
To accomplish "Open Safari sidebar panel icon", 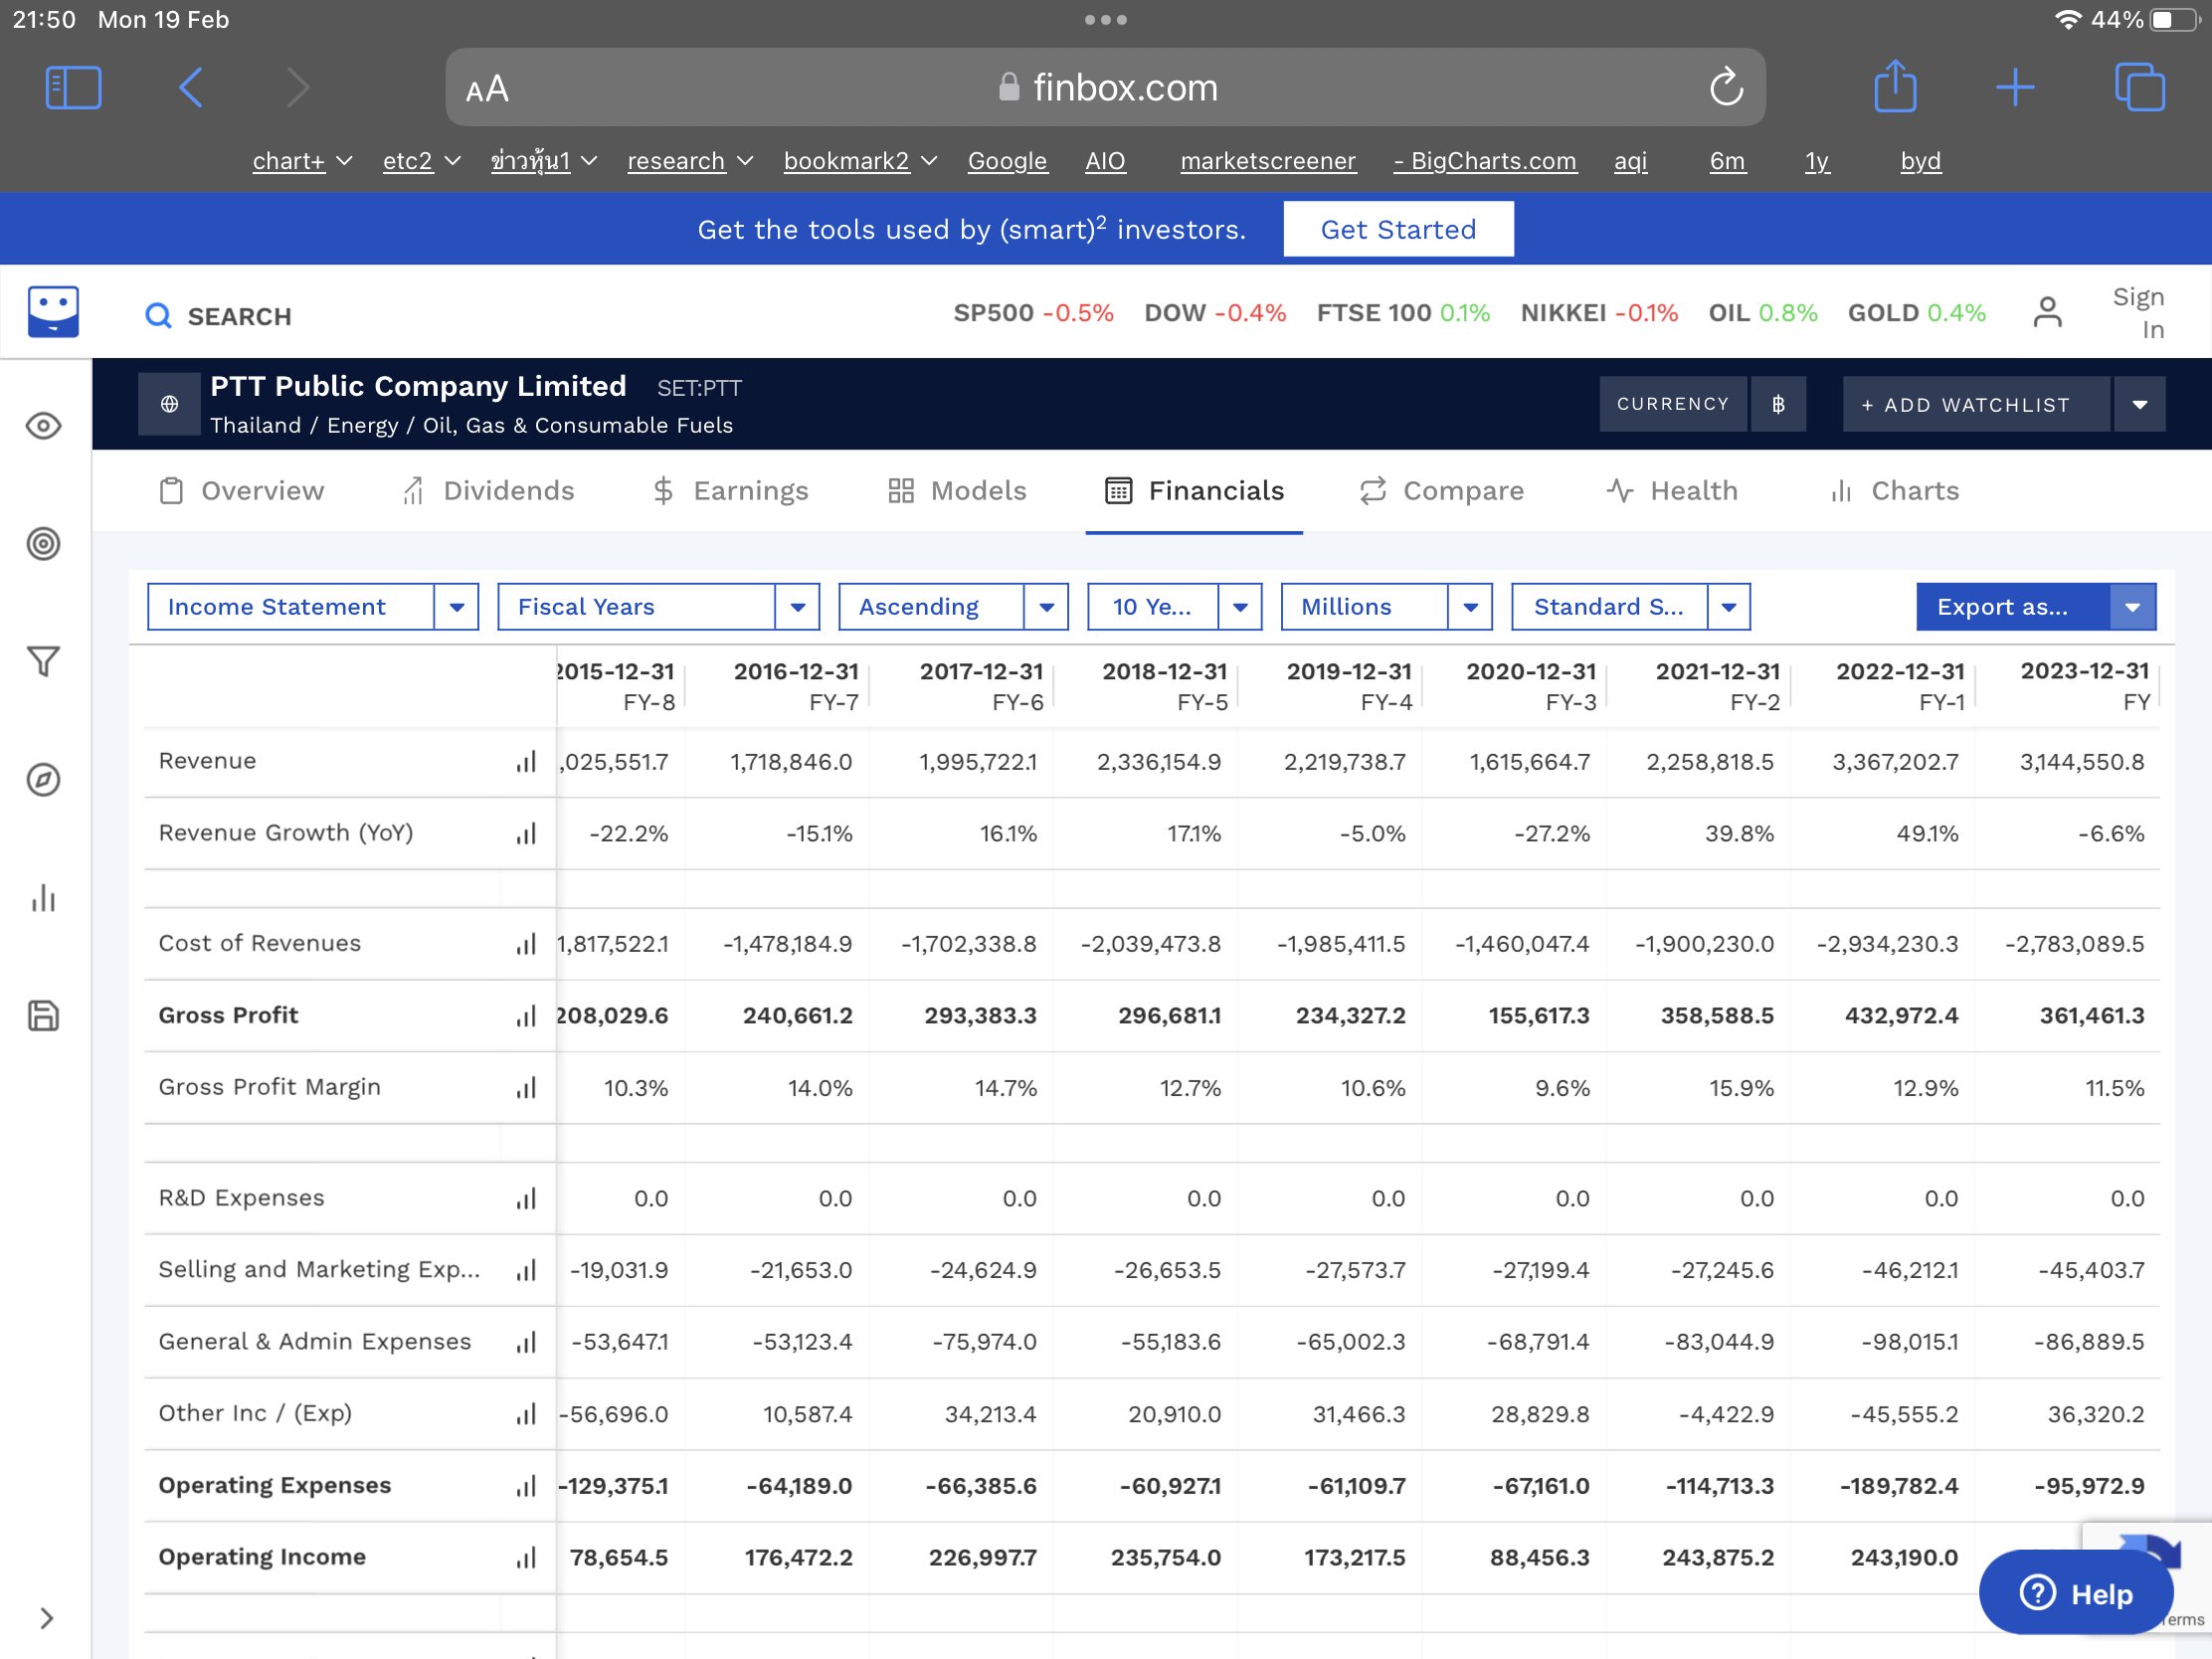I will [73, 88].
